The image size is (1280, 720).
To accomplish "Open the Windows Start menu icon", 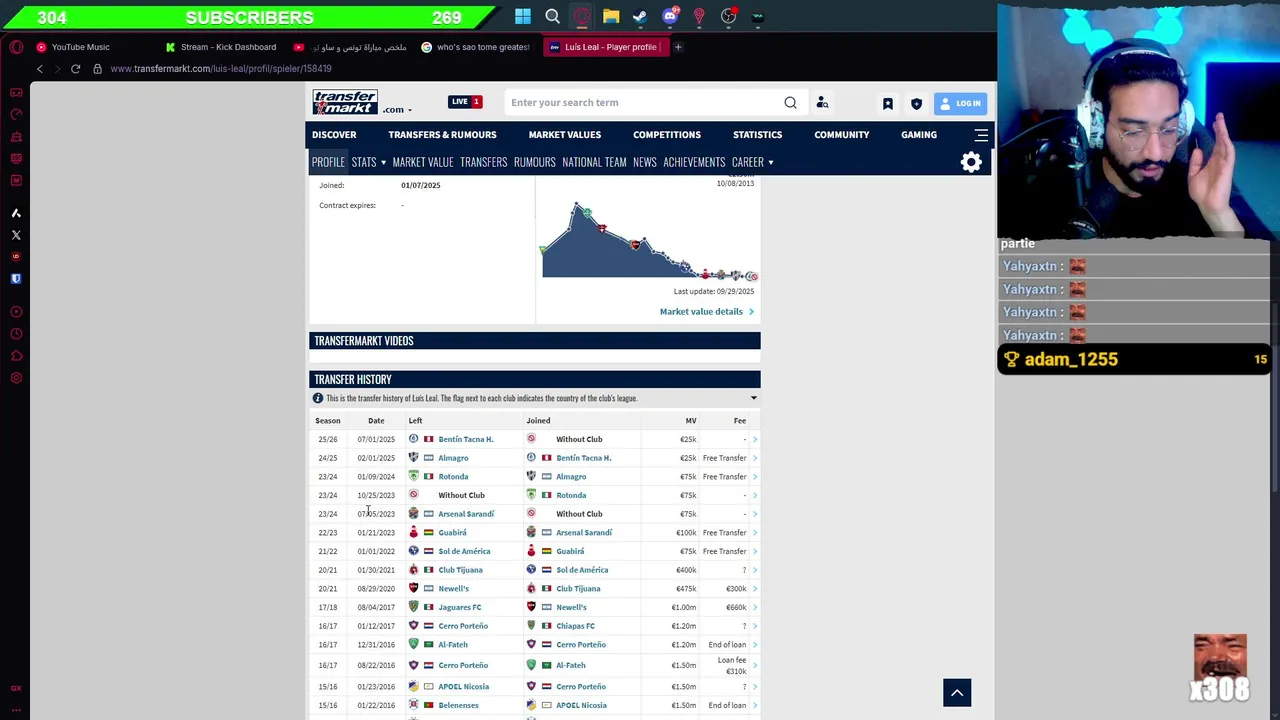I will click(523, 16).
